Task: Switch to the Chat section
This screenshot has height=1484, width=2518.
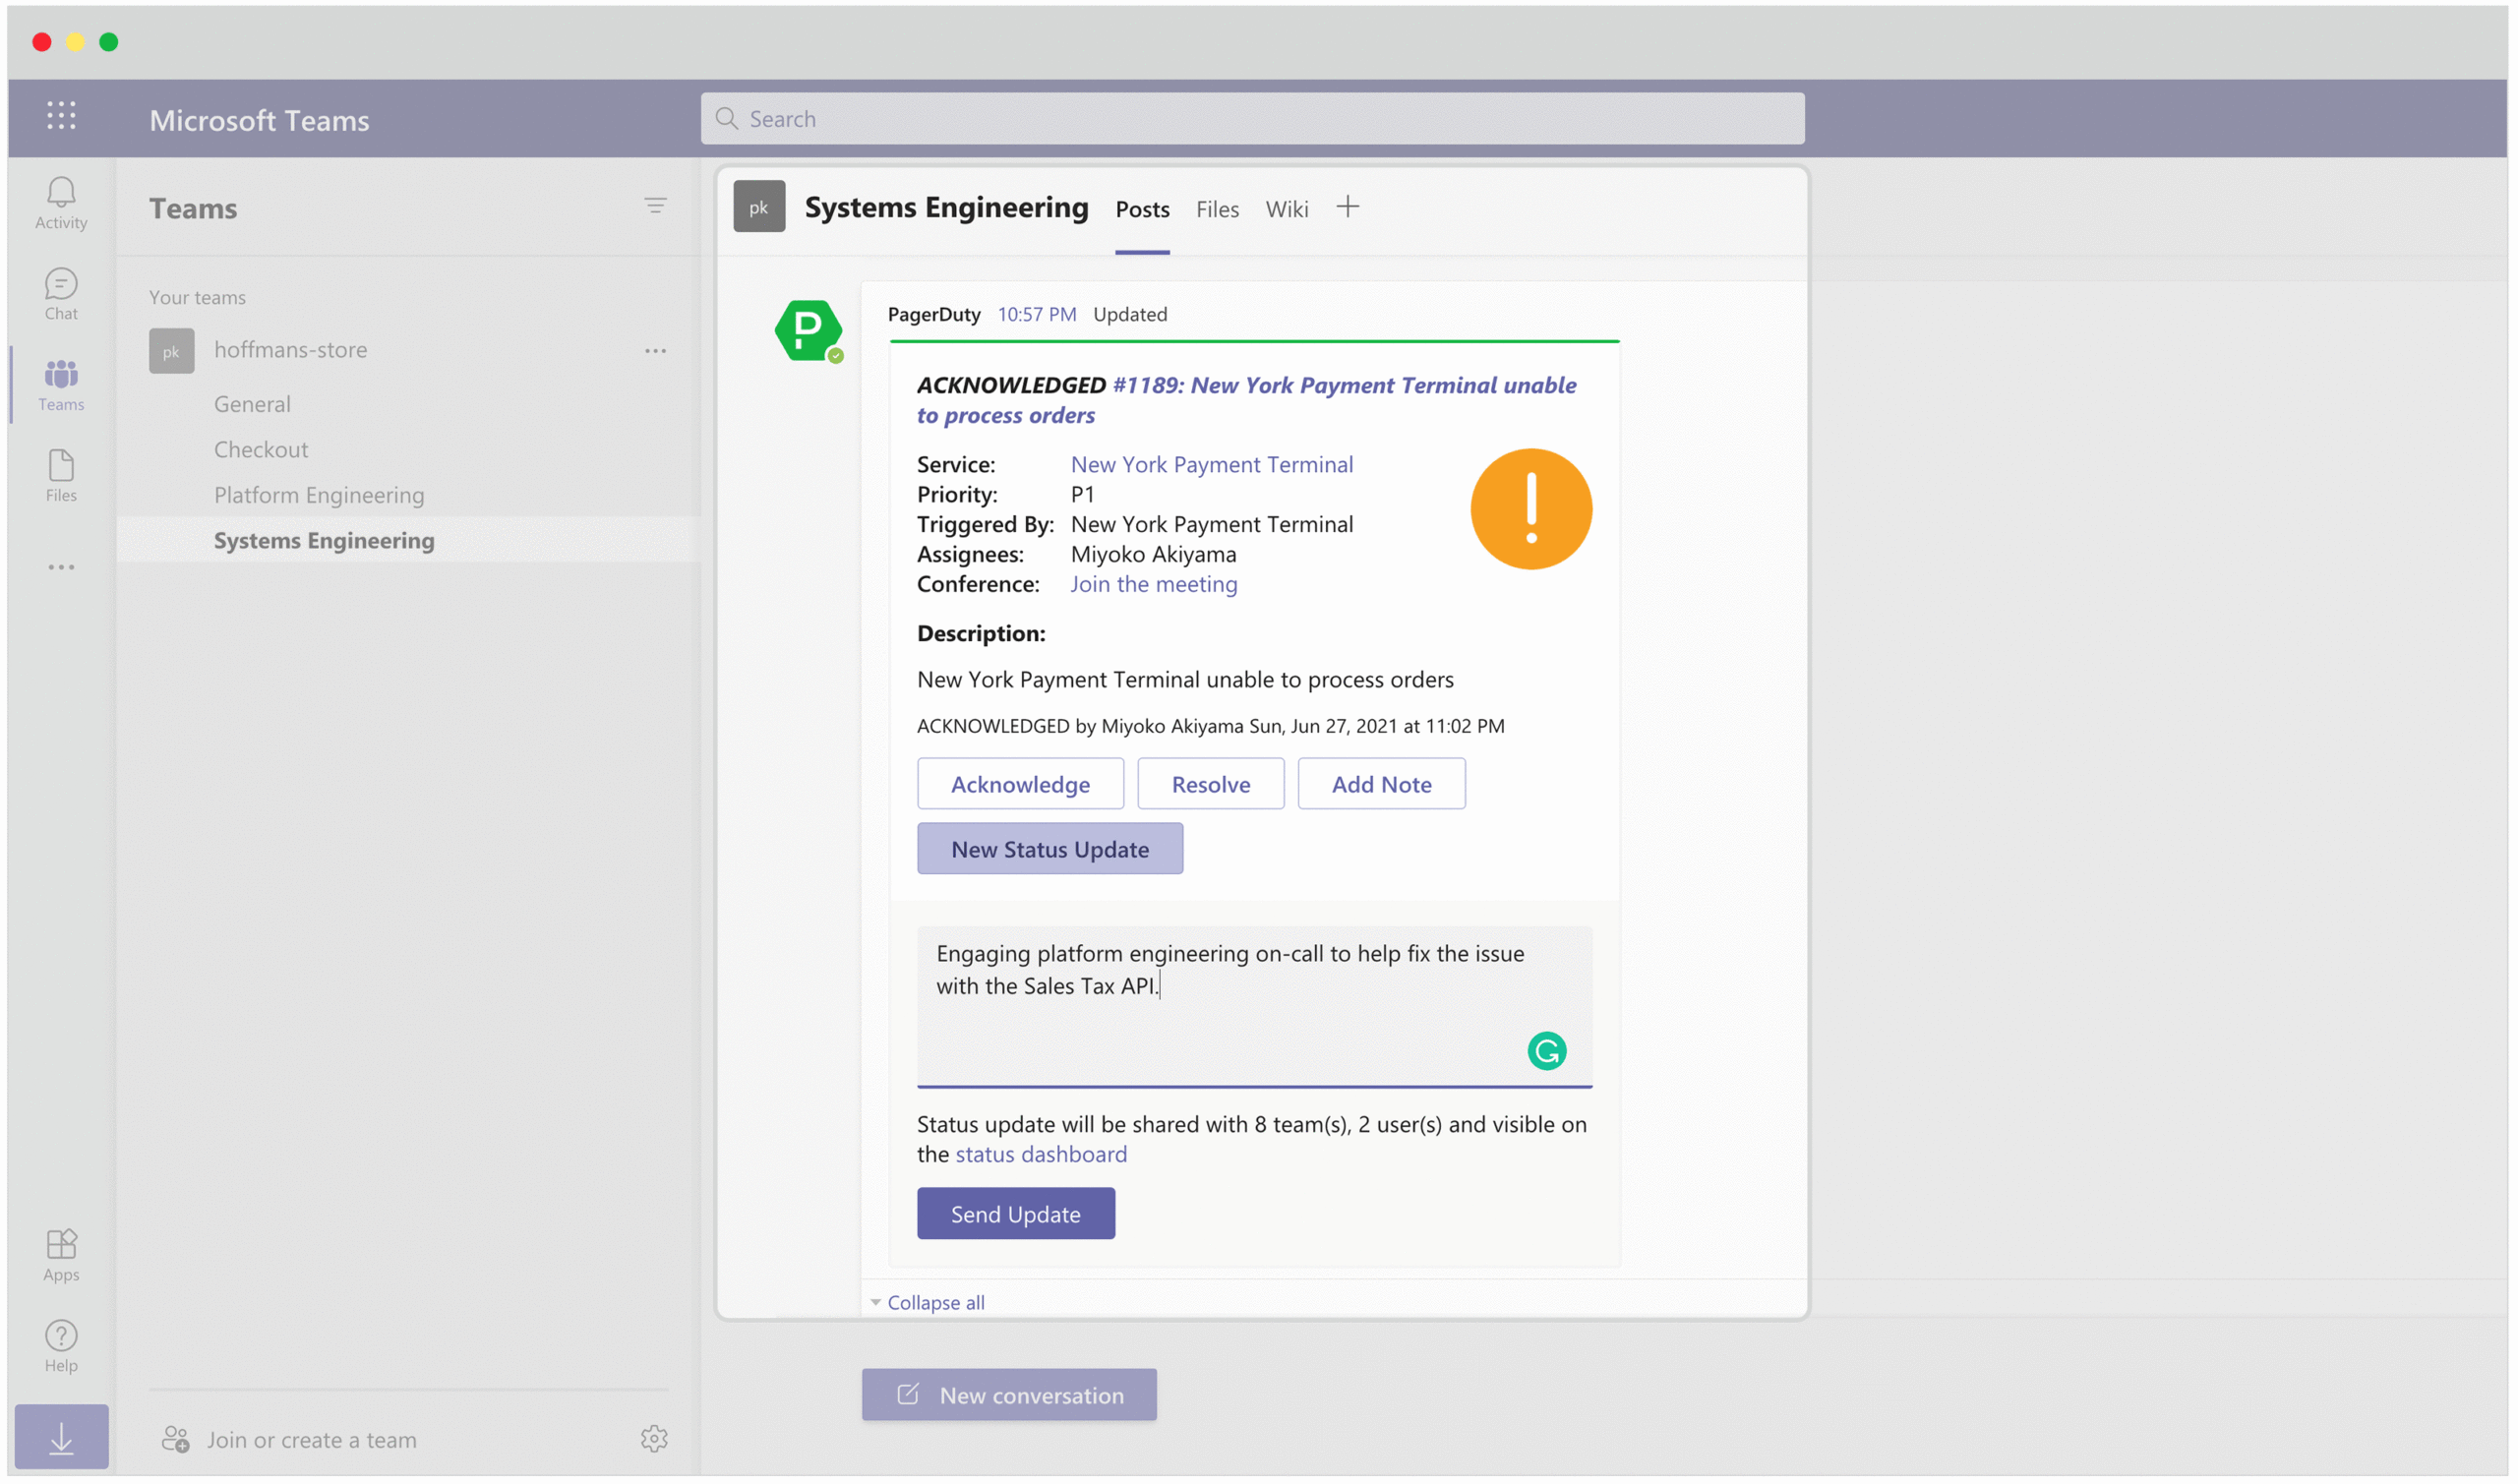Action: point(60,293)
